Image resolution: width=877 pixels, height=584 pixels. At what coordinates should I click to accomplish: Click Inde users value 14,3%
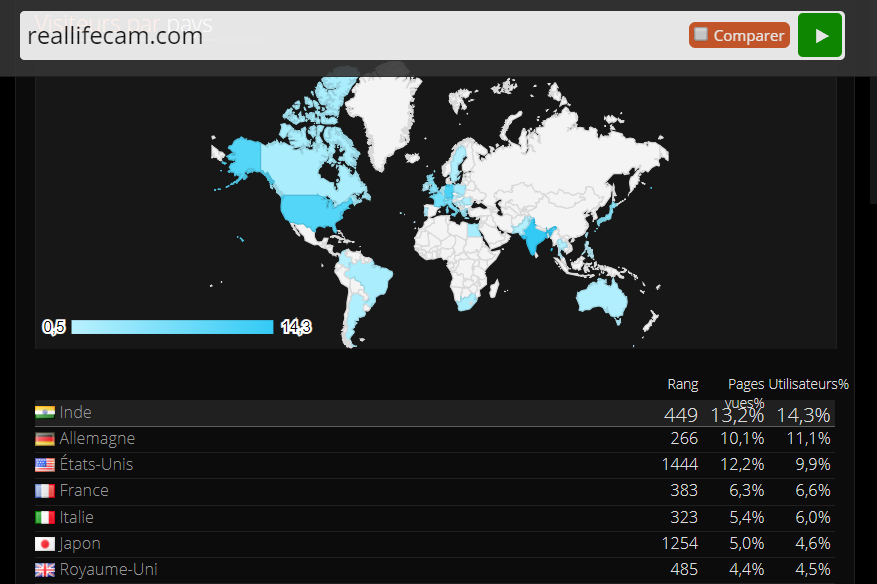tap(803, 415)
